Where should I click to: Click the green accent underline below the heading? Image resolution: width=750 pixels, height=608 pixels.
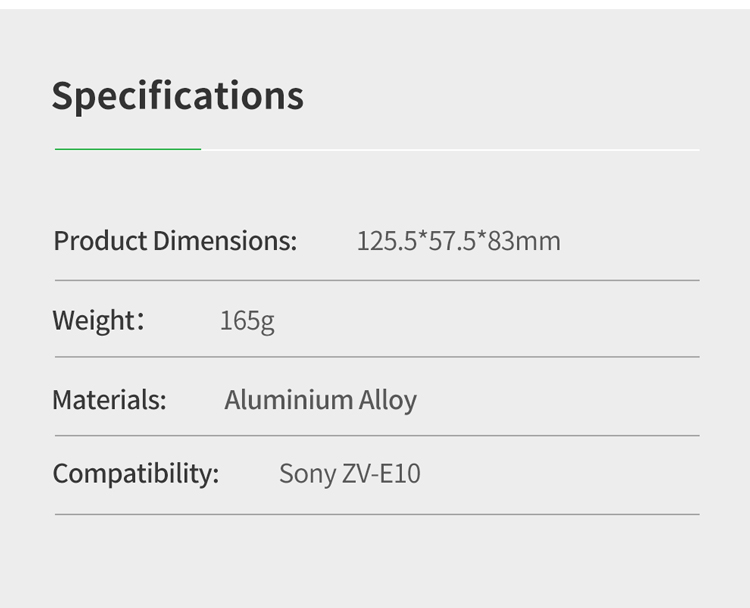tap(128, 149)
